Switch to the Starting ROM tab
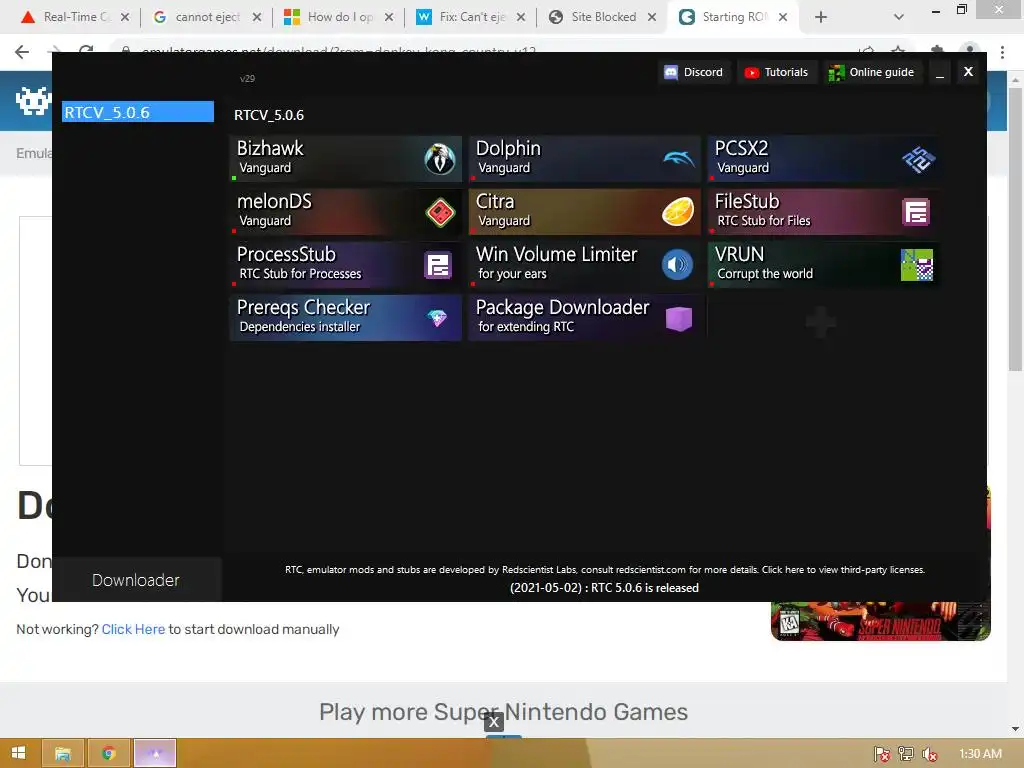Screen dimensions: 1024x768 pyautogui.click(x=733, y=17)
